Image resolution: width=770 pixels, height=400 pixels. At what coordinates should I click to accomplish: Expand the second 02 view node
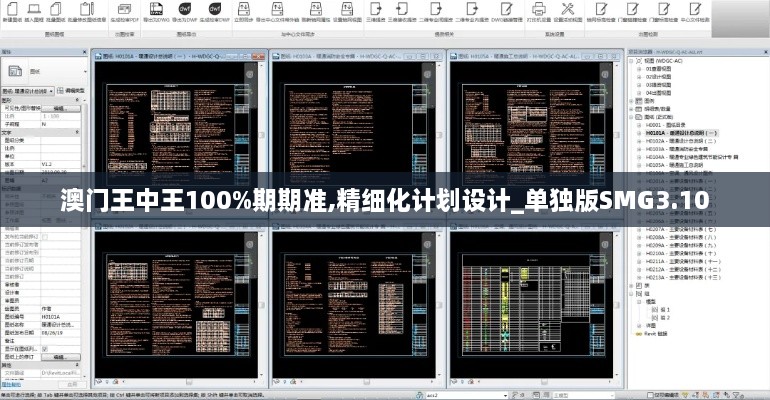pos(639,77)
